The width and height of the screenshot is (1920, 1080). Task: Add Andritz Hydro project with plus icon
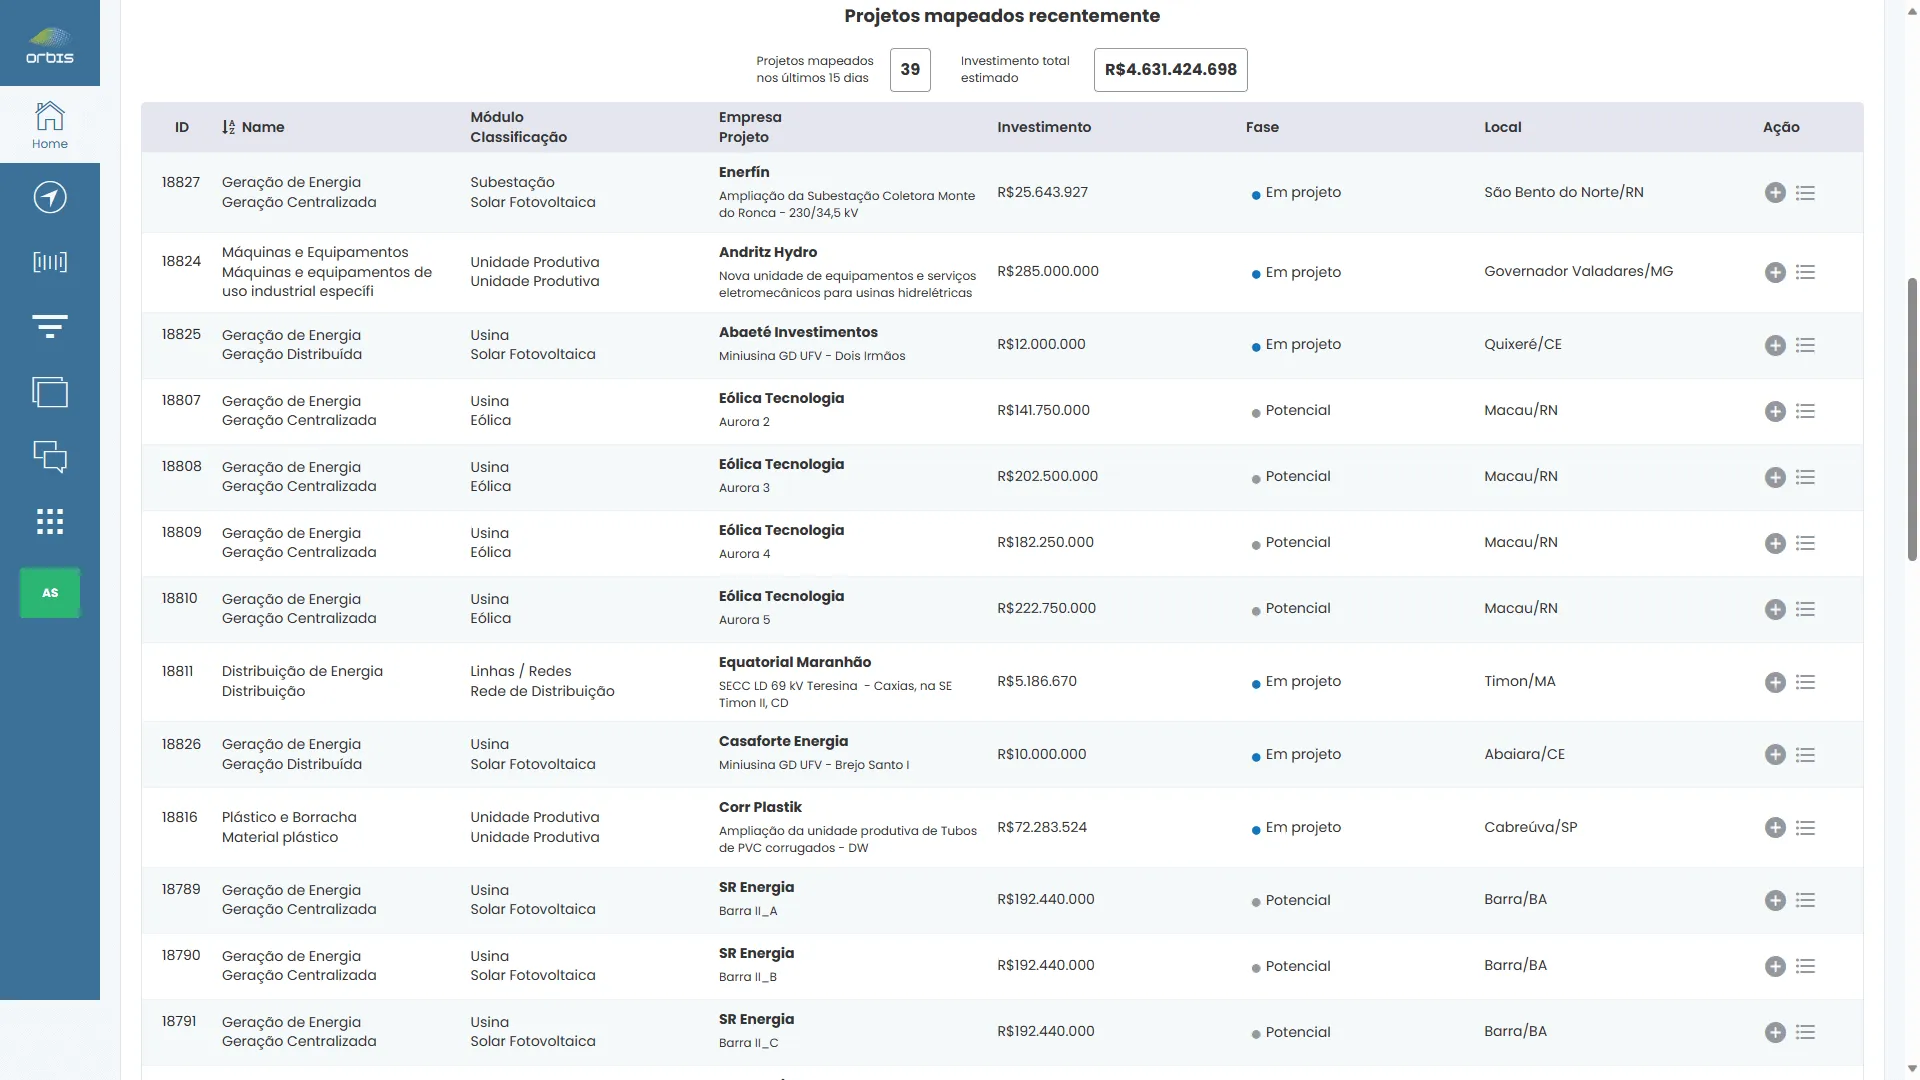click(x=1775, y=273)
